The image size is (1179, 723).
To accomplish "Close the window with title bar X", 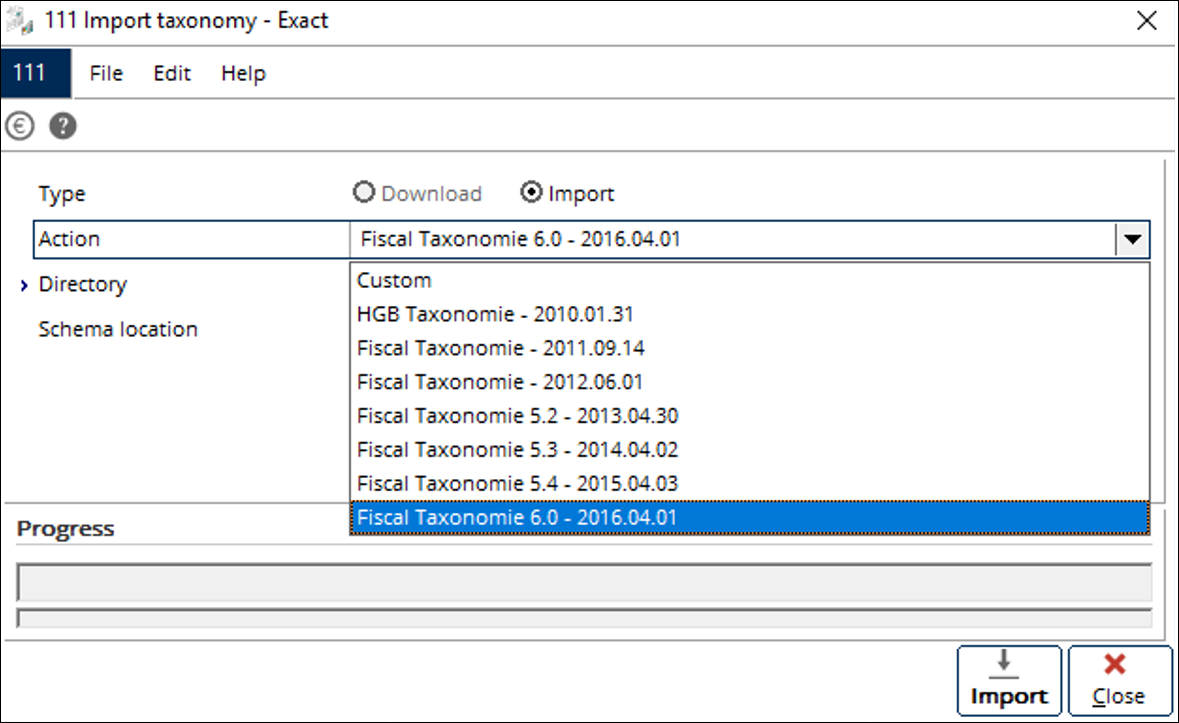I will click(x=1147, y=20).
